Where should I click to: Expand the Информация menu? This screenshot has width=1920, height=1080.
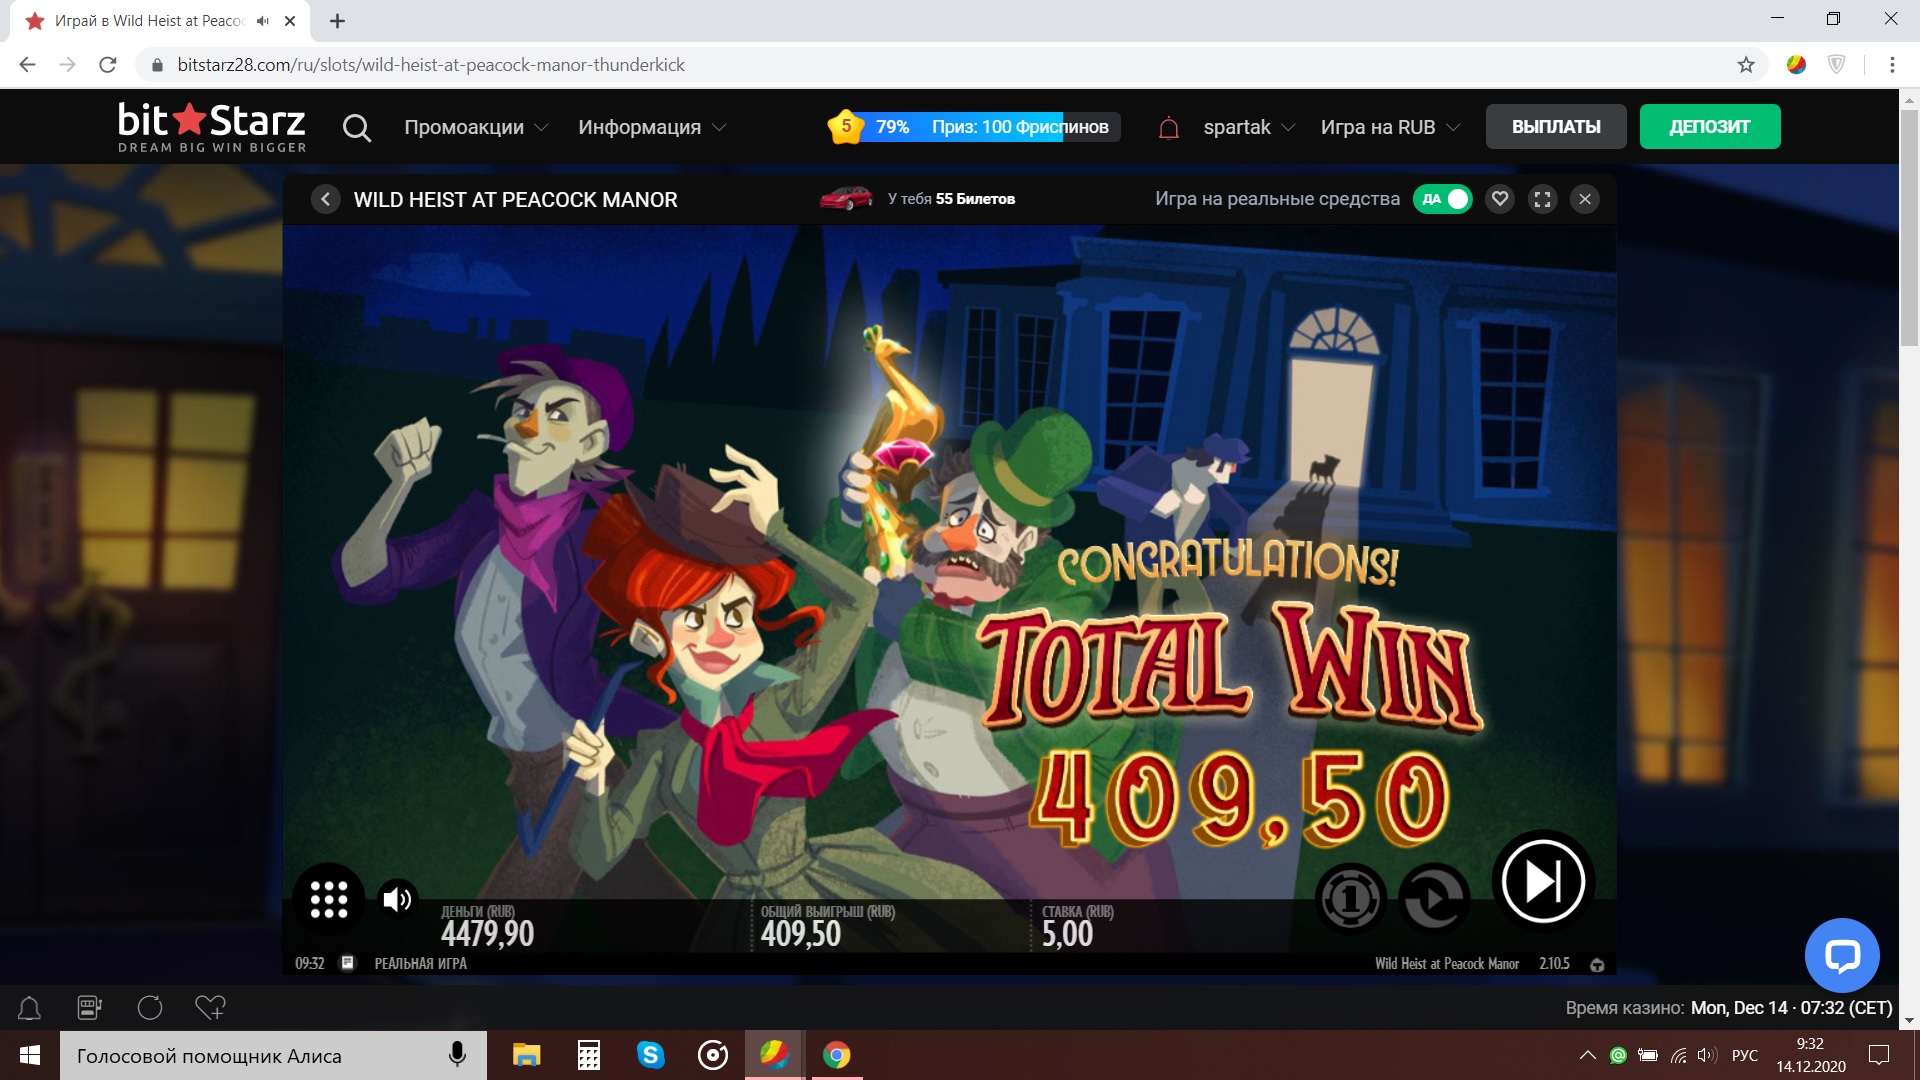tap(652, 127)
